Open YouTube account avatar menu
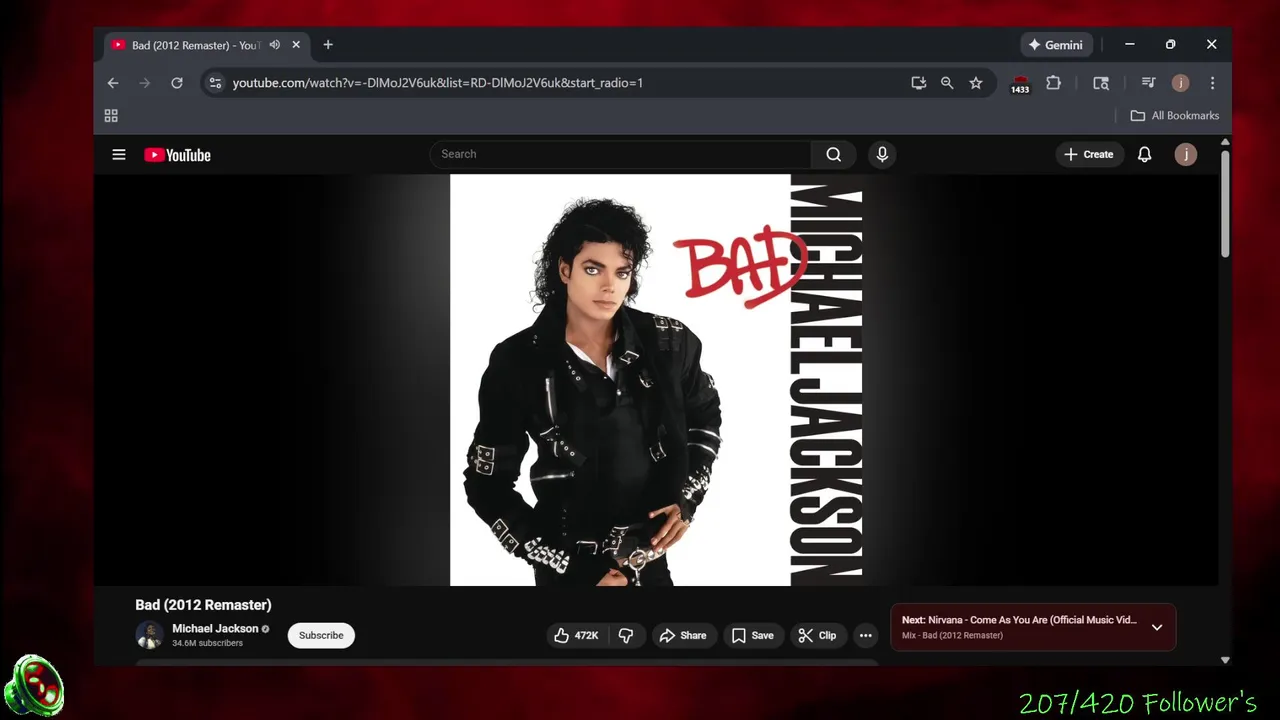This screenshot has width=1280, height=720. click(1185, 154)
